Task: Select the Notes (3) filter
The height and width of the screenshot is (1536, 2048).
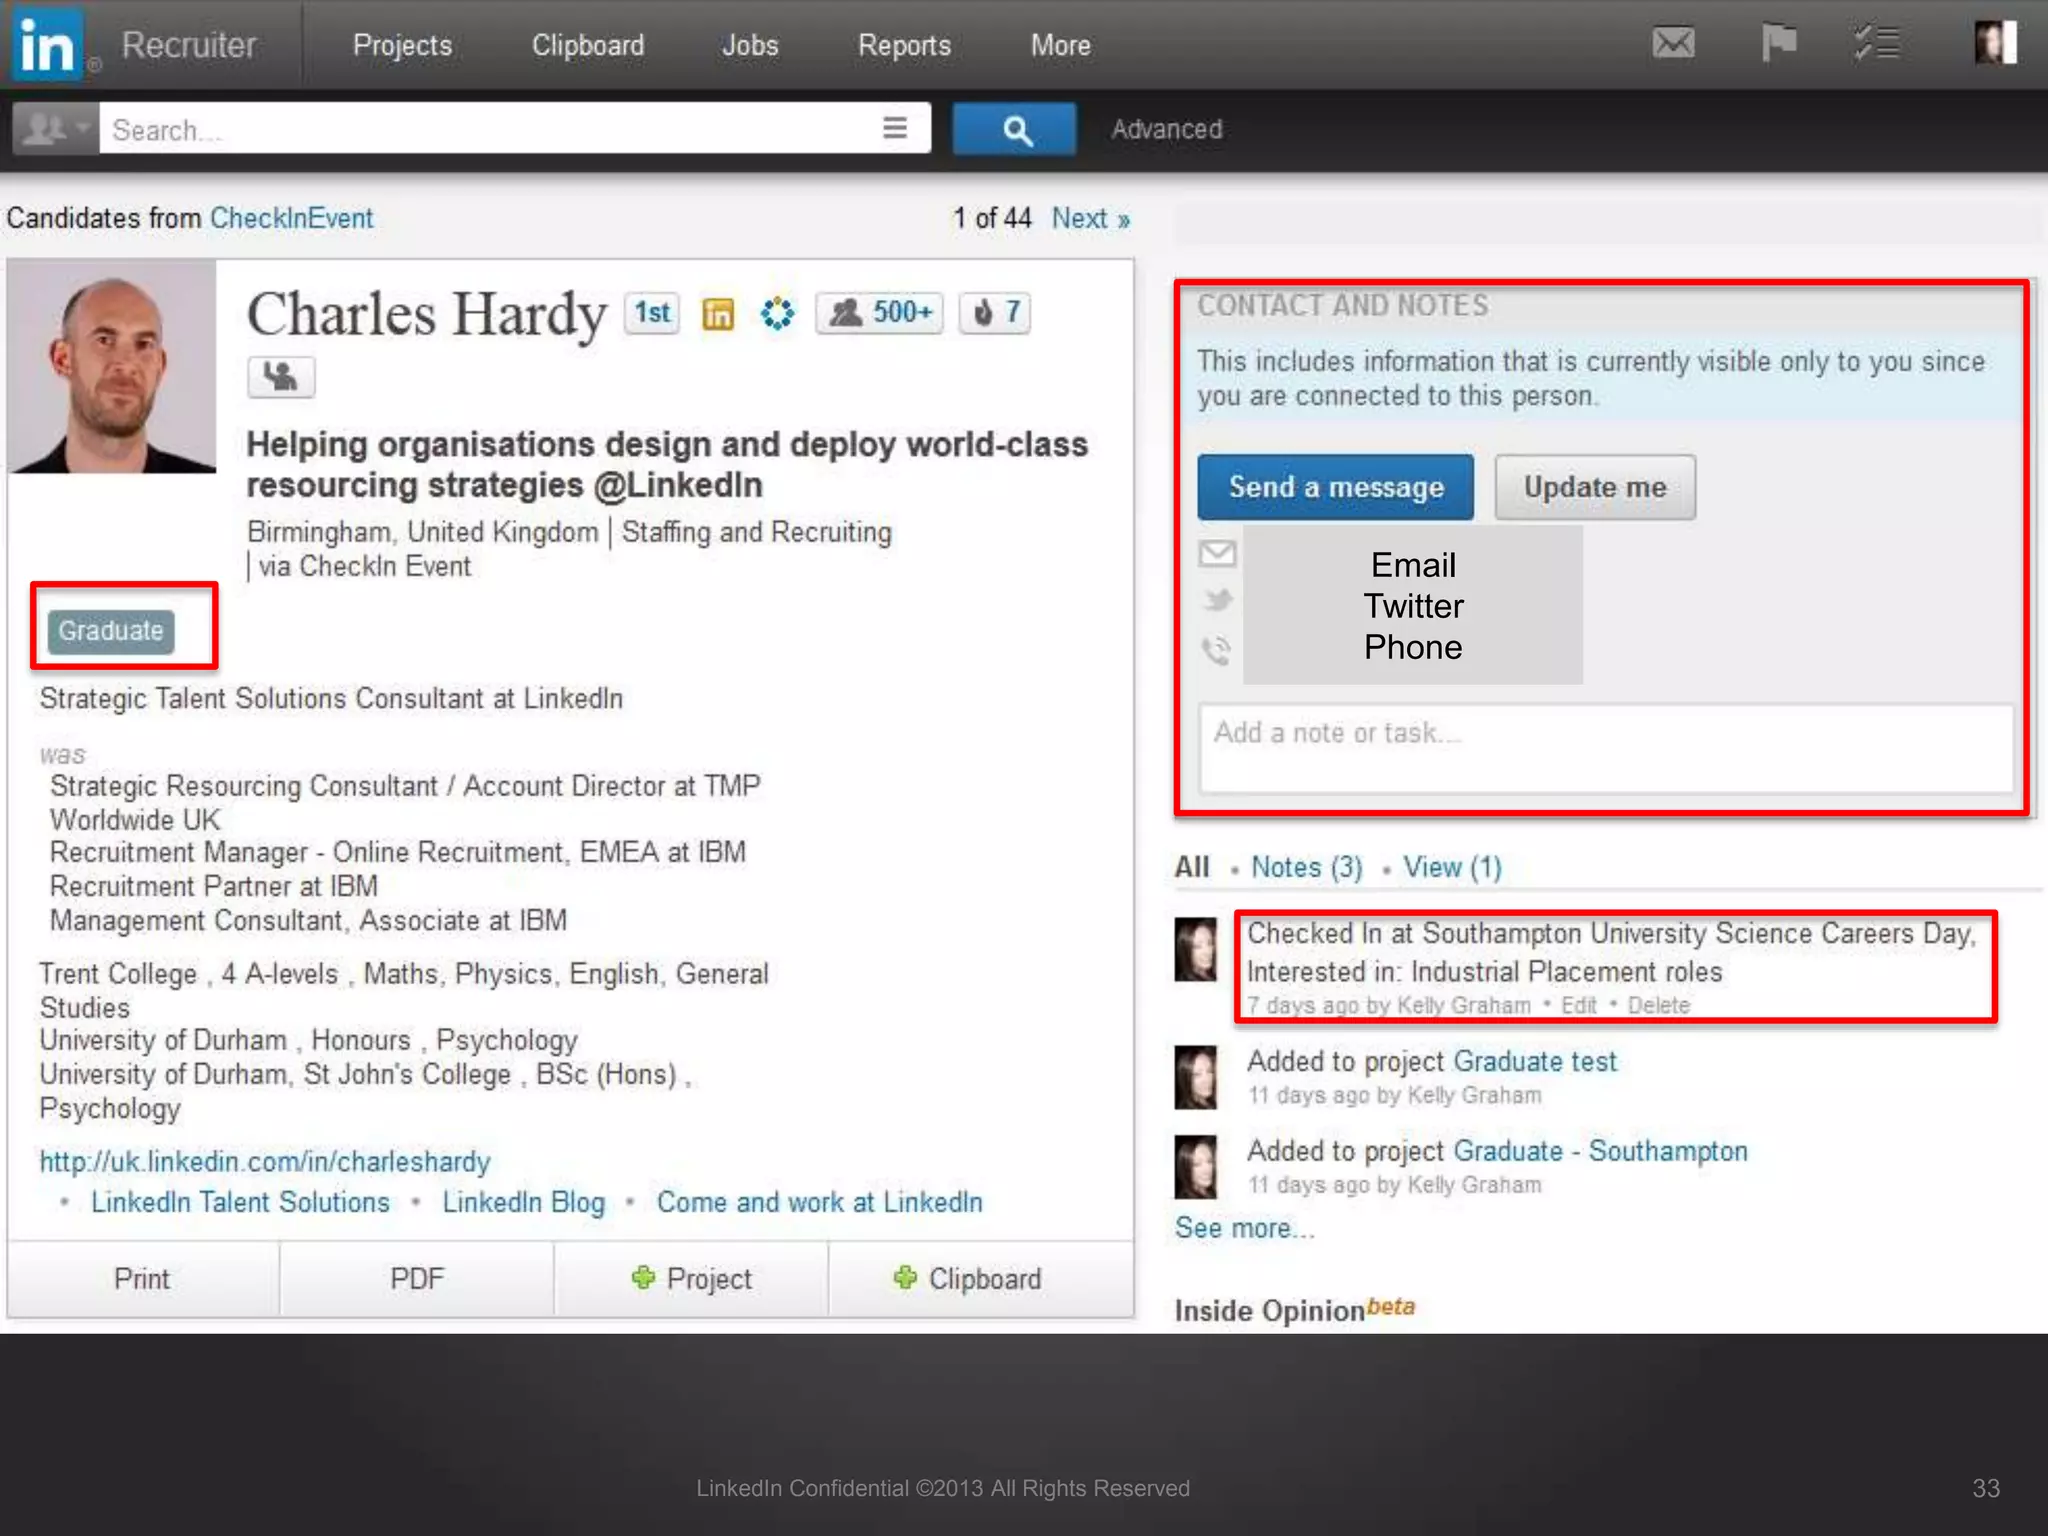Action: click(1306, 867)
